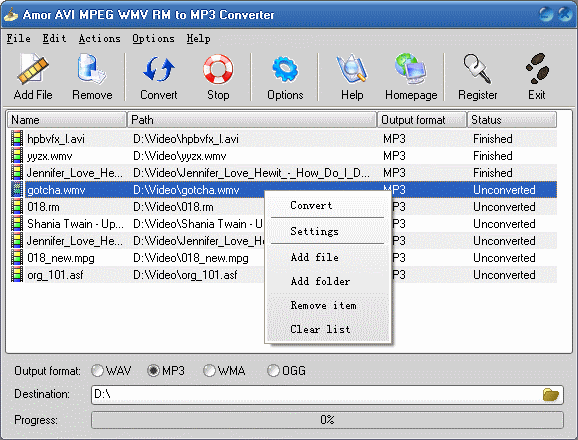Click the Add File filmstrip icon

(33, 69)
